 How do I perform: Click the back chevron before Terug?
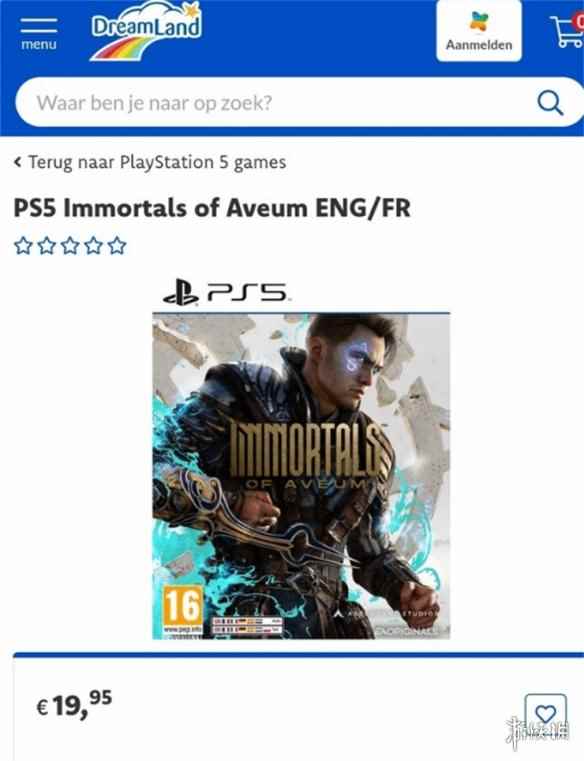(18, 162)
